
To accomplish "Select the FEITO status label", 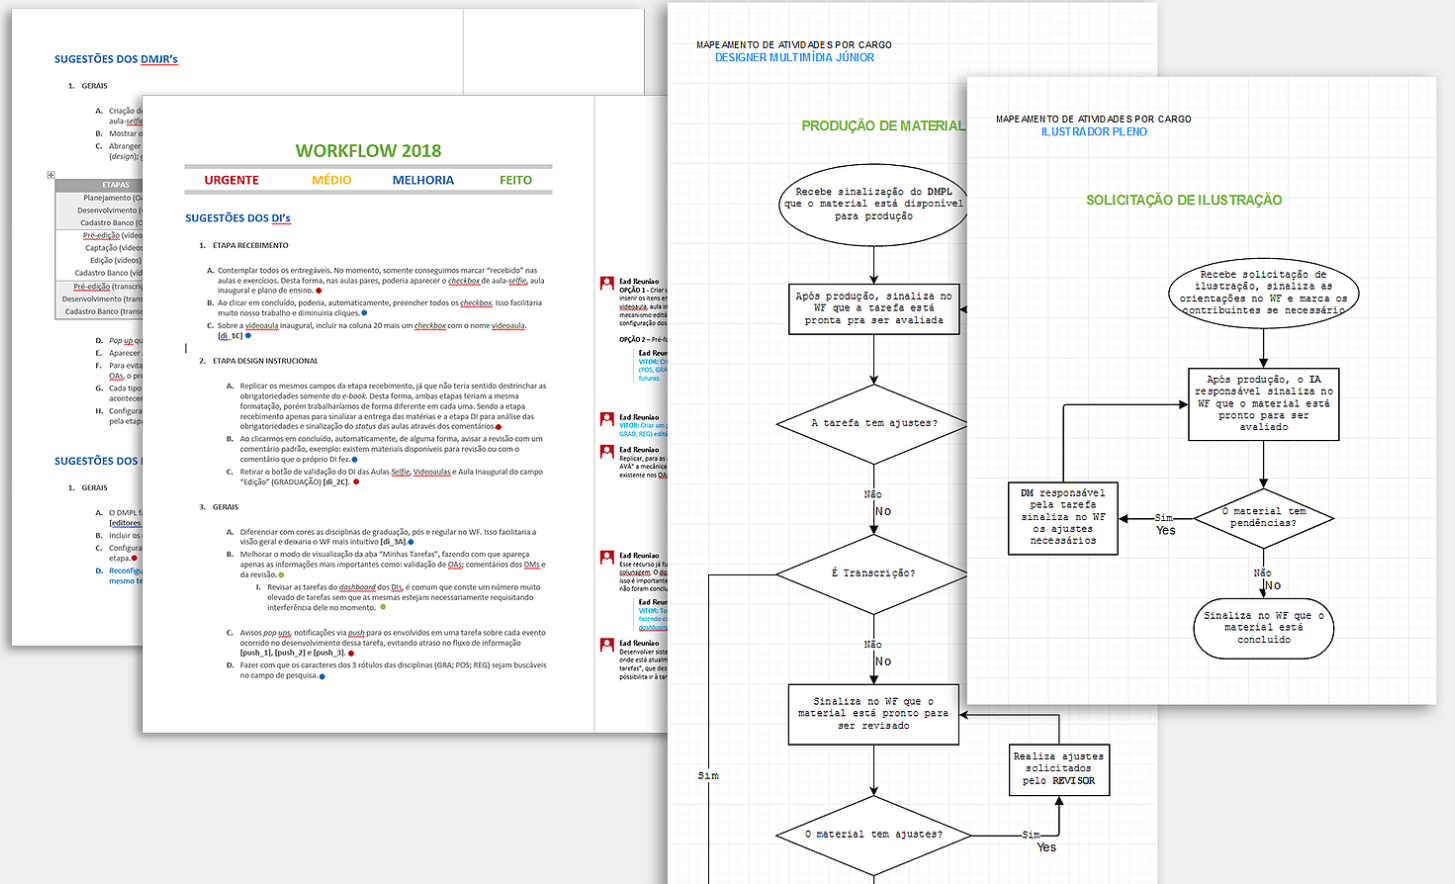I will click(515, 180).
